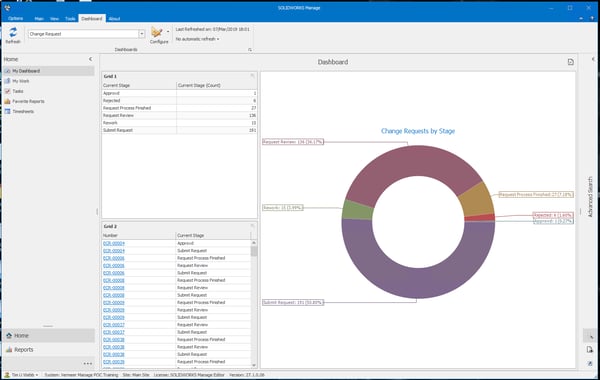This screenshot has width=600, height=380.
Task: Click the Request Review chart label
Action: pos(293,142)
